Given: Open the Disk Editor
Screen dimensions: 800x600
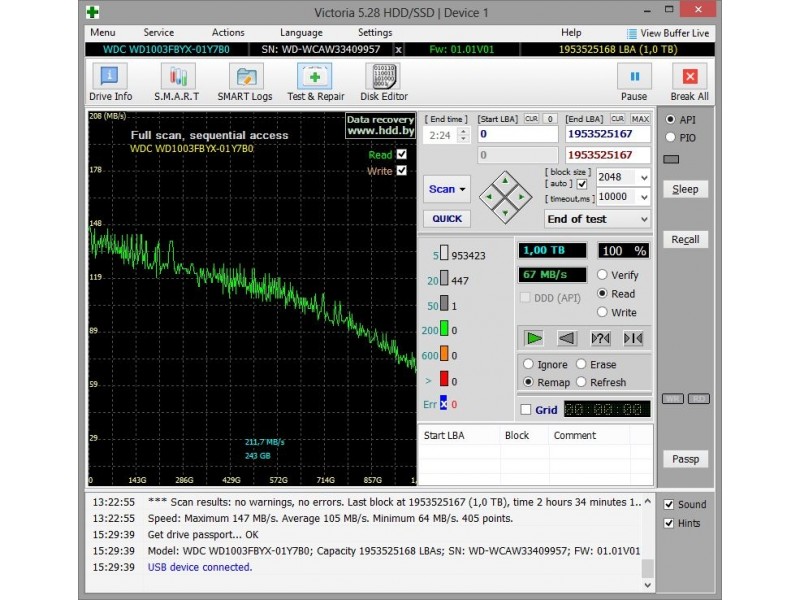Looking at the screenshot, I should pos(384,82).
